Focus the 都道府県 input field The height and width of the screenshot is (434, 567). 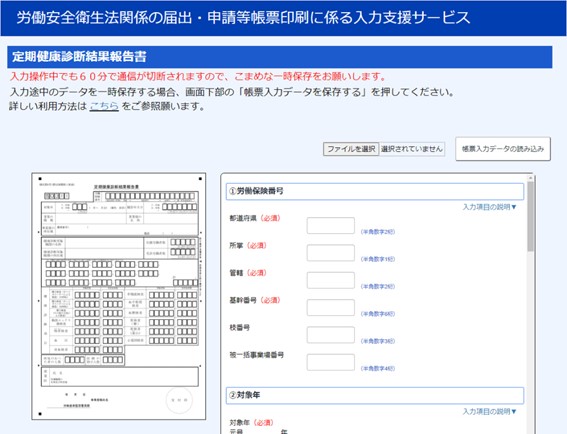[331, 226]
